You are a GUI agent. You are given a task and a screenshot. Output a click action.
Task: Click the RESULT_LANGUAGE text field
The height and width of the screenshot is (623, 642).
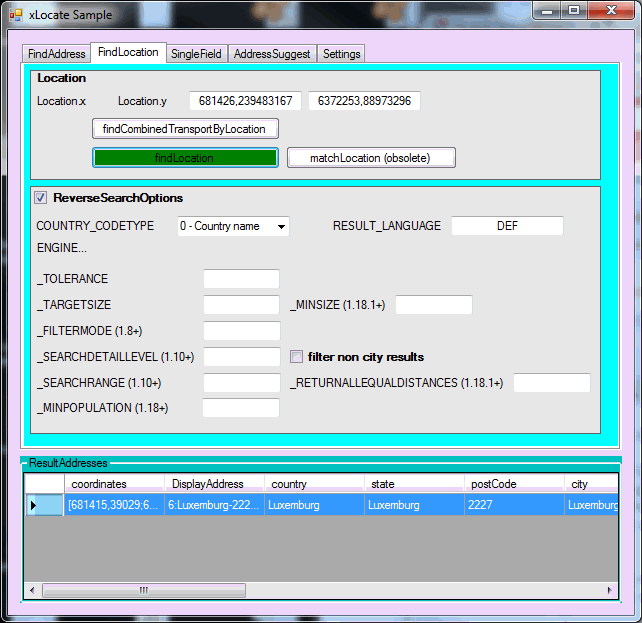tap(507, 226)
